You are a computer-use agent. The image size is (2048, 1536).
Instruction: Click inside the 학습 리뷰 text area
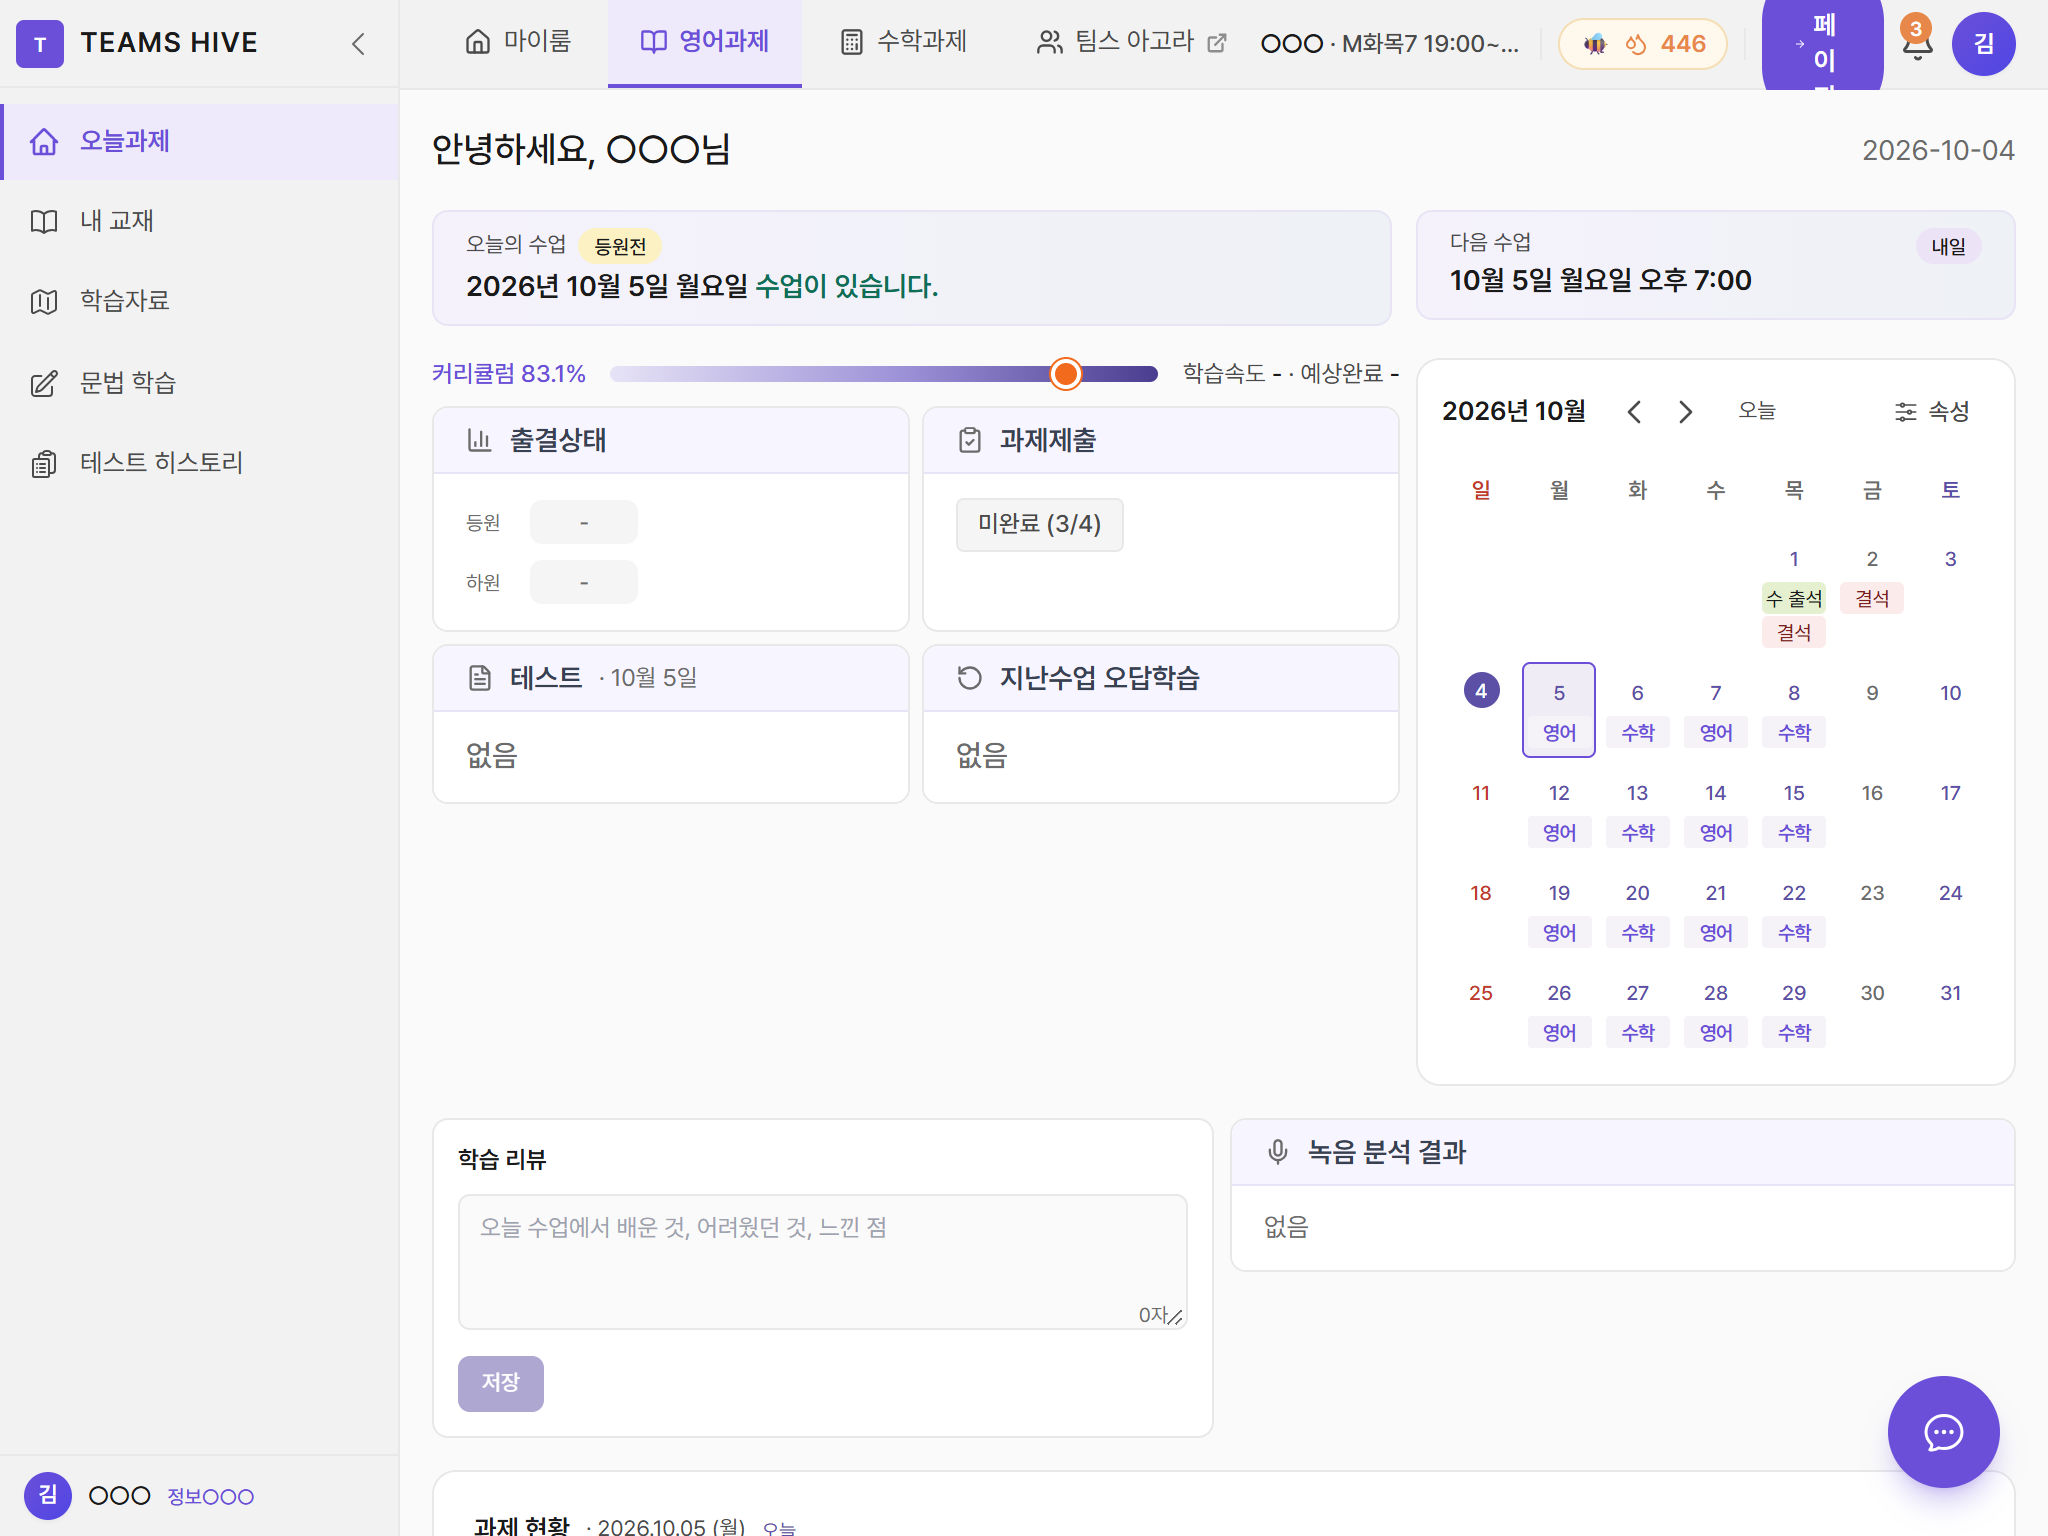(822, 1261)
